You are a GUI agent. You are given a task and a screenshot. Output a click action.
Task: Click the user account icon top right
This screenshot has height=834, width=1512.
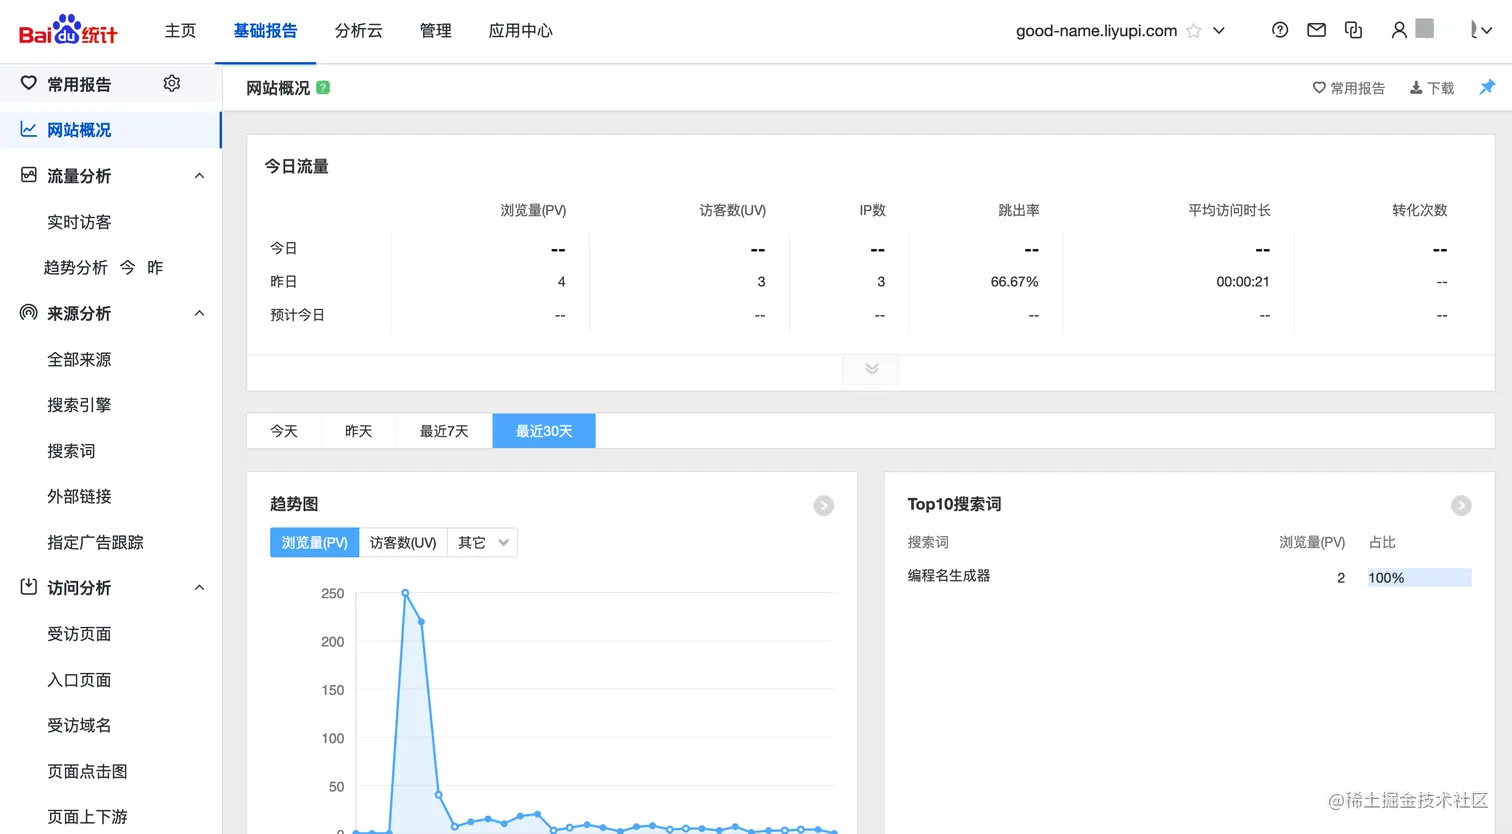point(1398,30)
